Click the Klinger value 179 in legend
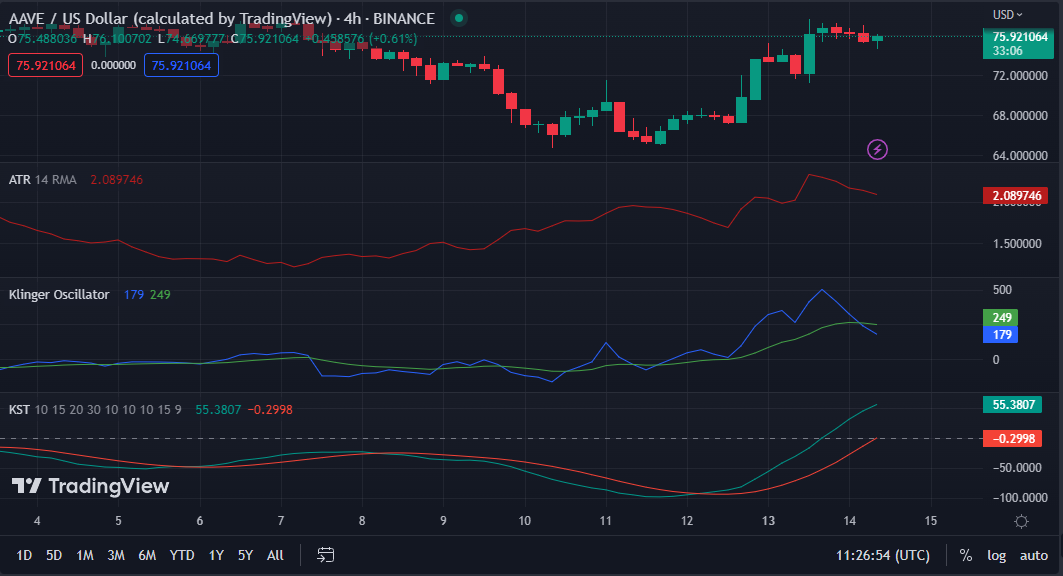 [x=134, y=294]
